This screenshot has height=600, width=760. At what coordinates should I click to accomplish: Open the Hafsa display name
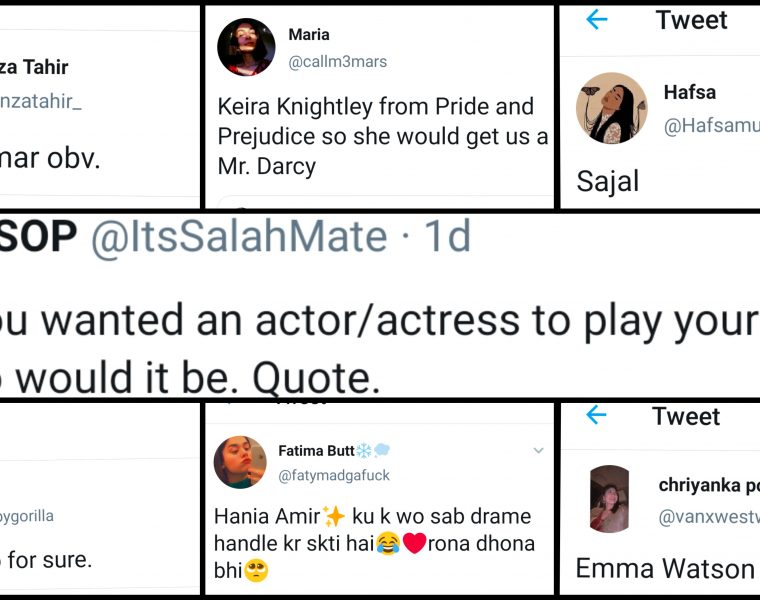[690, 92]
